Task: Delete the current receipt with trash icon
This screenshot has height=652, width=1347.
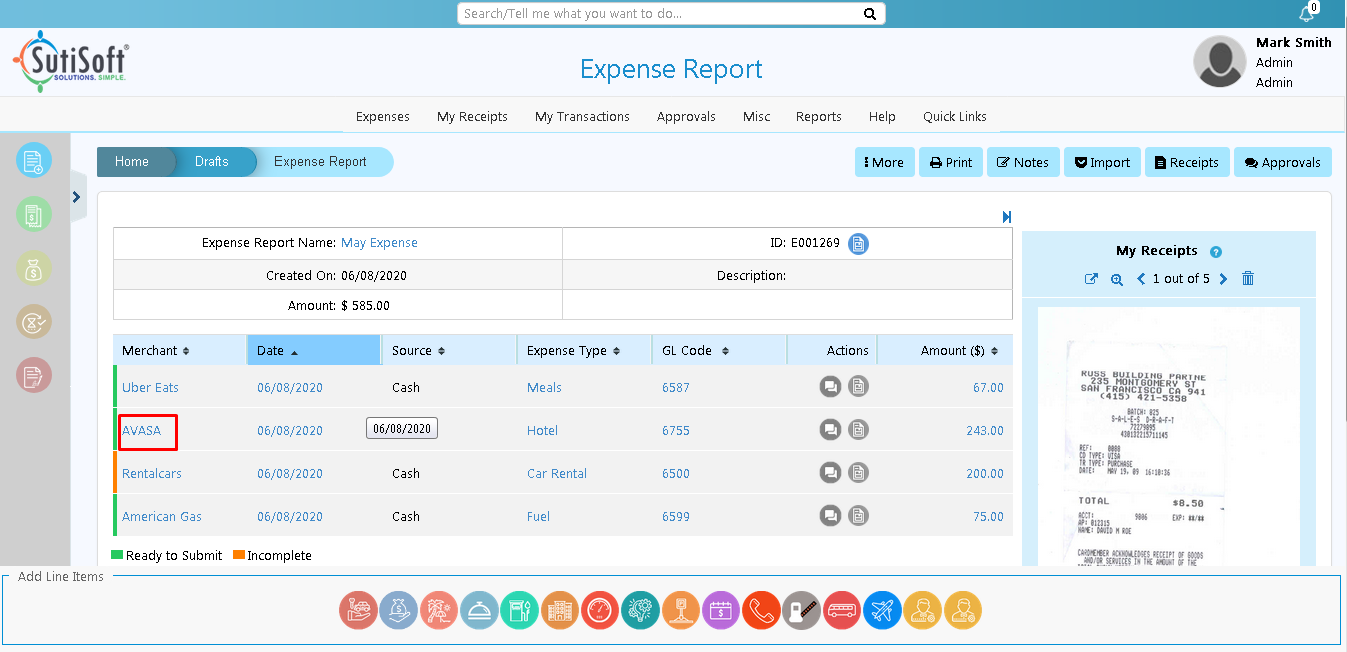Action: click(1248, 278)
